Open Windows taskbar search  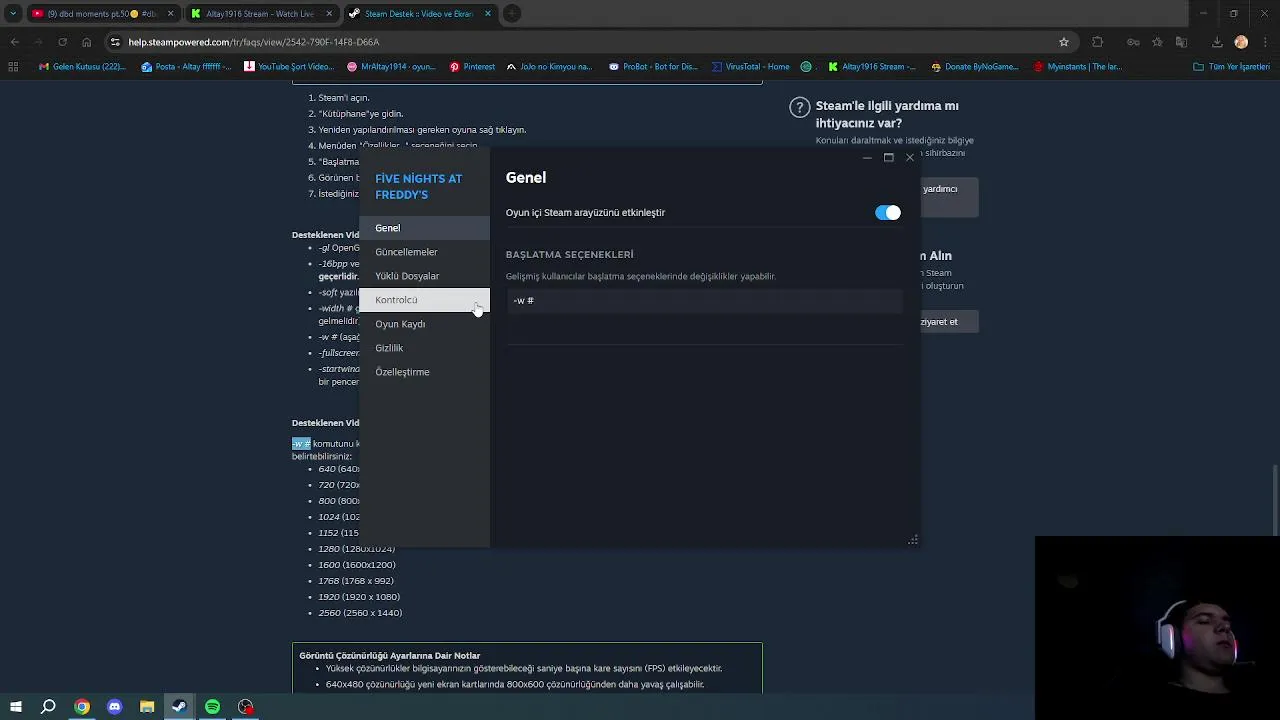[48, 707]
